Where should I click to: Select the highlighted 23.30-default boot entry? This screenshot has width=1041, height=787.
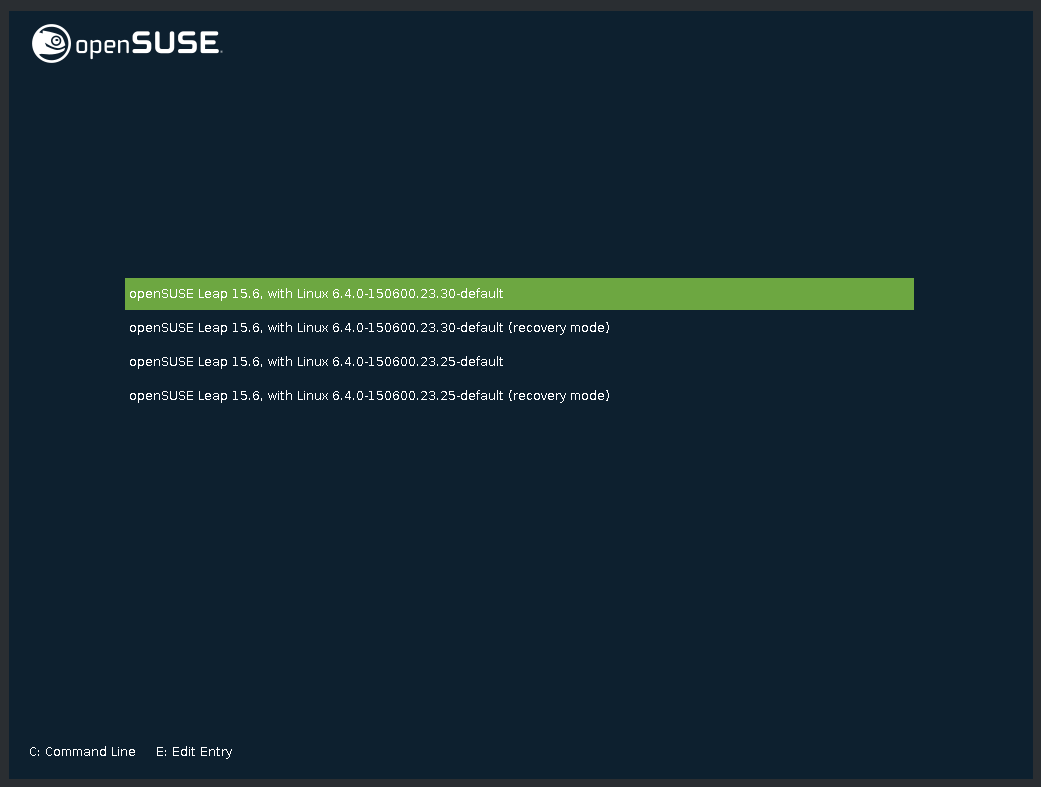click(316, 294)
